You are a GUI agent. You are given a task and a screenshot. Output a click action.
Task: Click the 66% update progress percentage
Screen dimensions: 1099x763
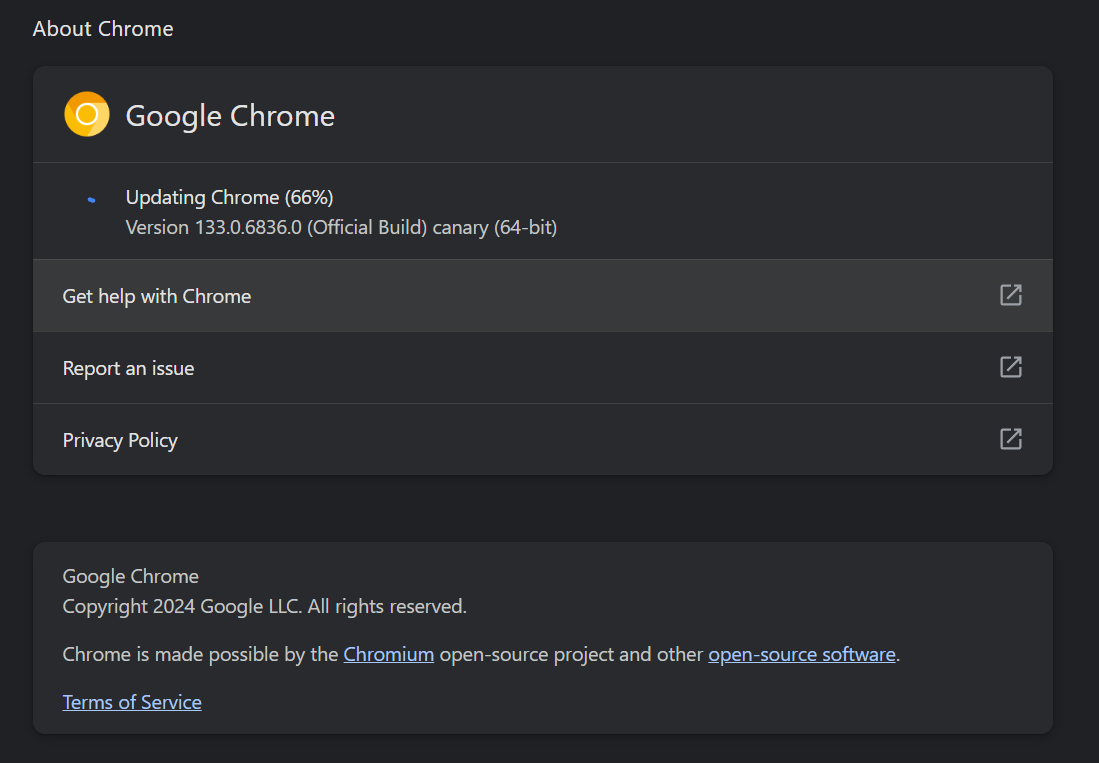point(309,198)
